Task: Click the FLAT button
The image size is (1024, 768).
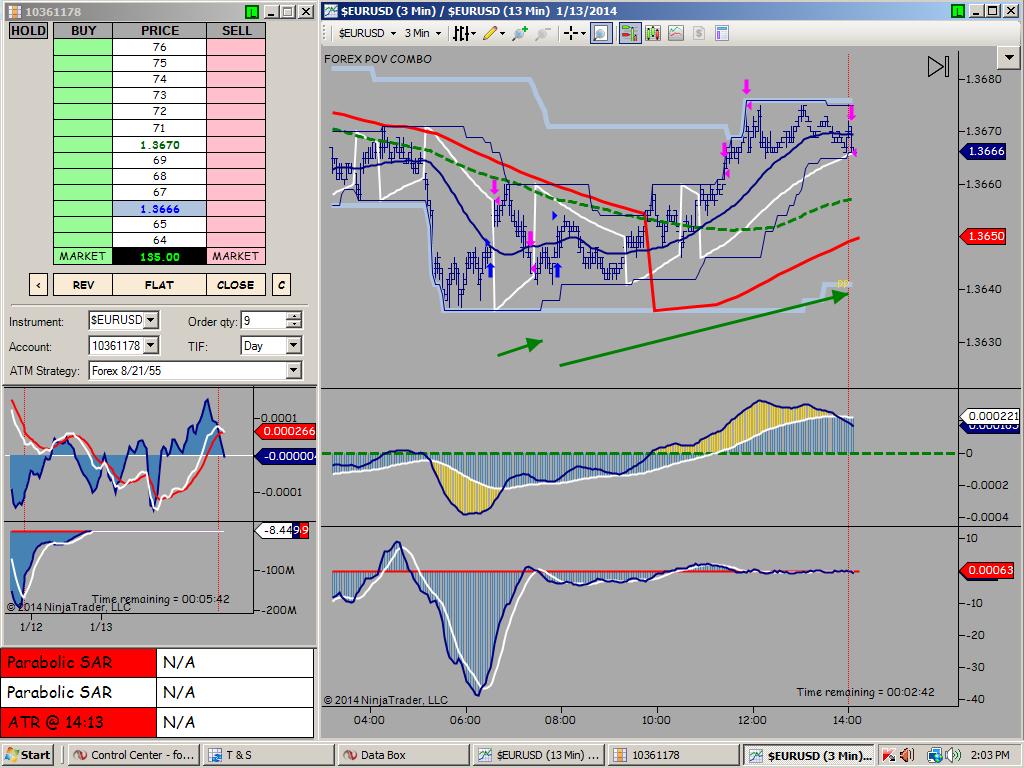Action: pos(159,285)
